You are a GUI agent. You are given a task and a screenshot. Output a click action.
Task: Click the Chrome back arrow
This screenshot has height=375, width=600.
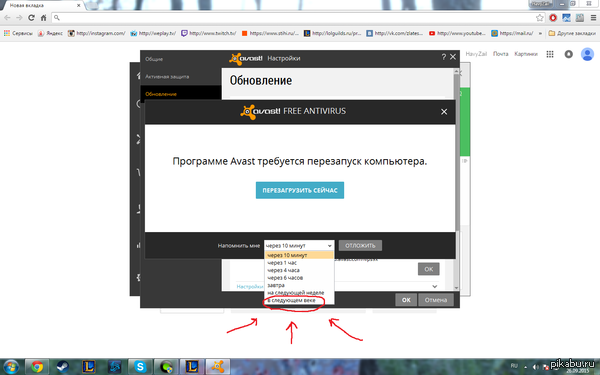click(7, 18)
